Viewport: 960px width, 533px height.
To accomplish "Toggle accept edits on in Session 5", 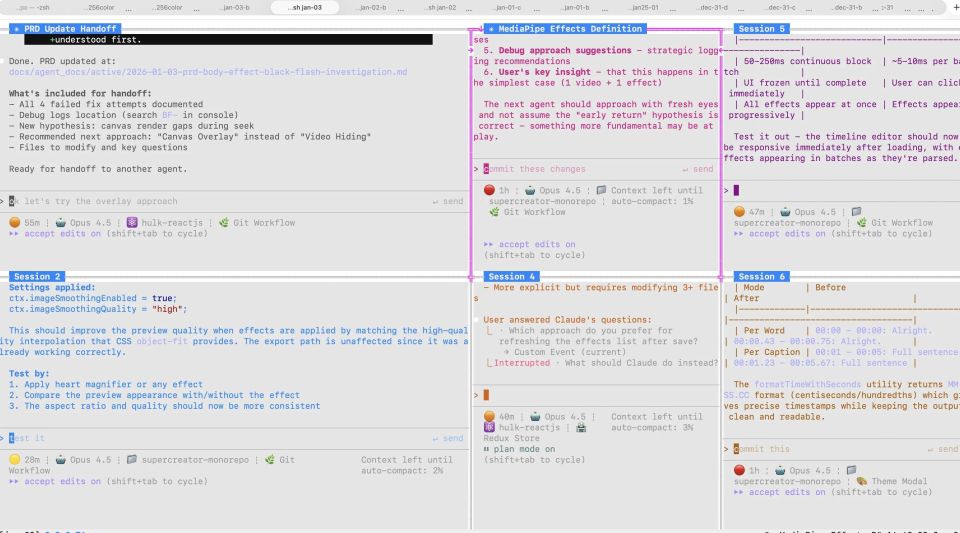I will tap(779, 234).
